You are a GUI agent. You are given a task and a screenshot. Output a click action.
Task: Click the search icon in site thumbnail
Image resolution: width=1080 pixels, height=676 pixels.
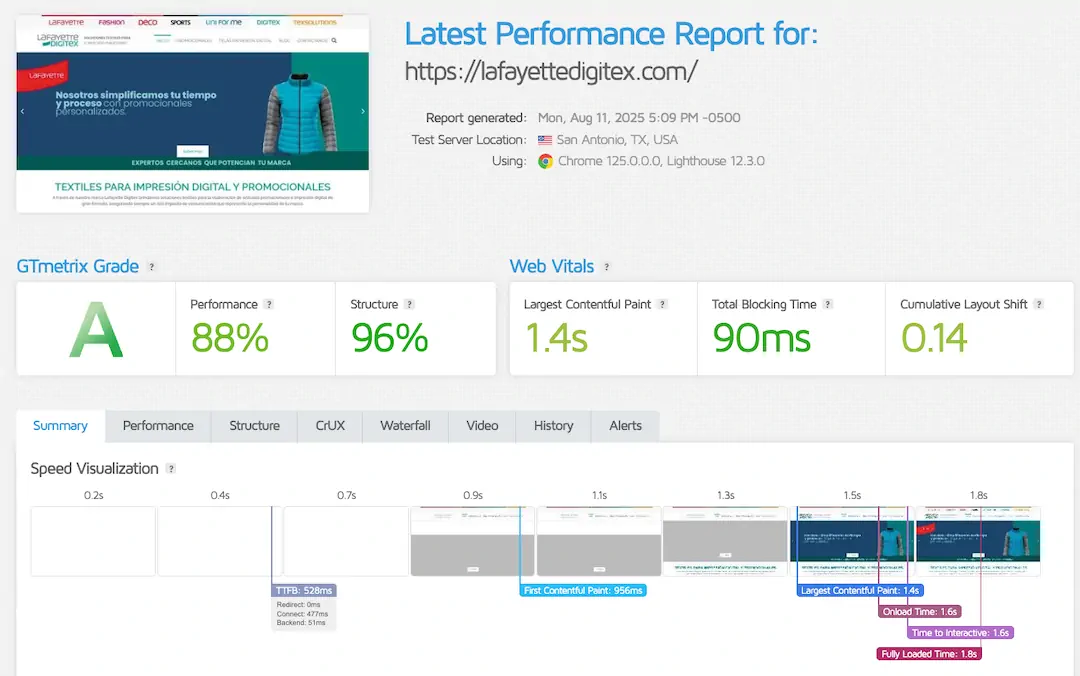tap(334, 41)
